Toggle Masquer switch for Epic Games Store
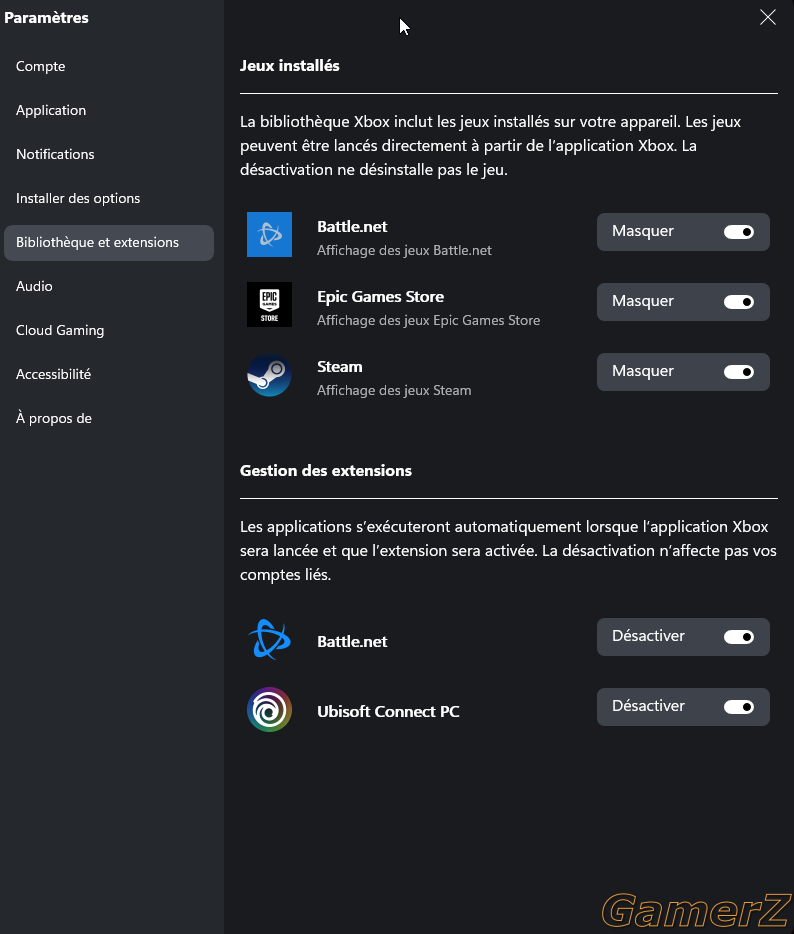The height and width of the screenshot is (934, 794). (x=739, y=302)
